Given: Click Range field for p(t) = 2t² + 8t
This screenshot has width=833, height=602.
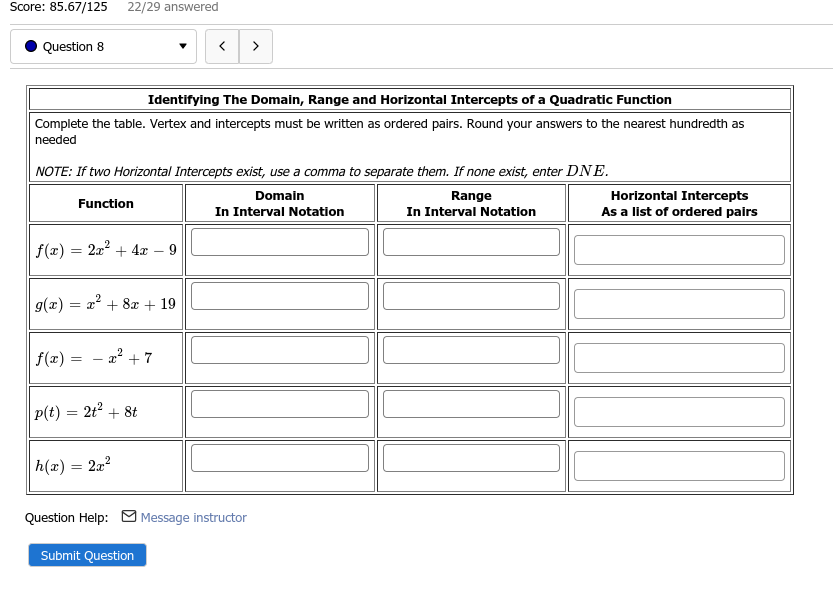Looking at the screenshot, I should (471, 404).
